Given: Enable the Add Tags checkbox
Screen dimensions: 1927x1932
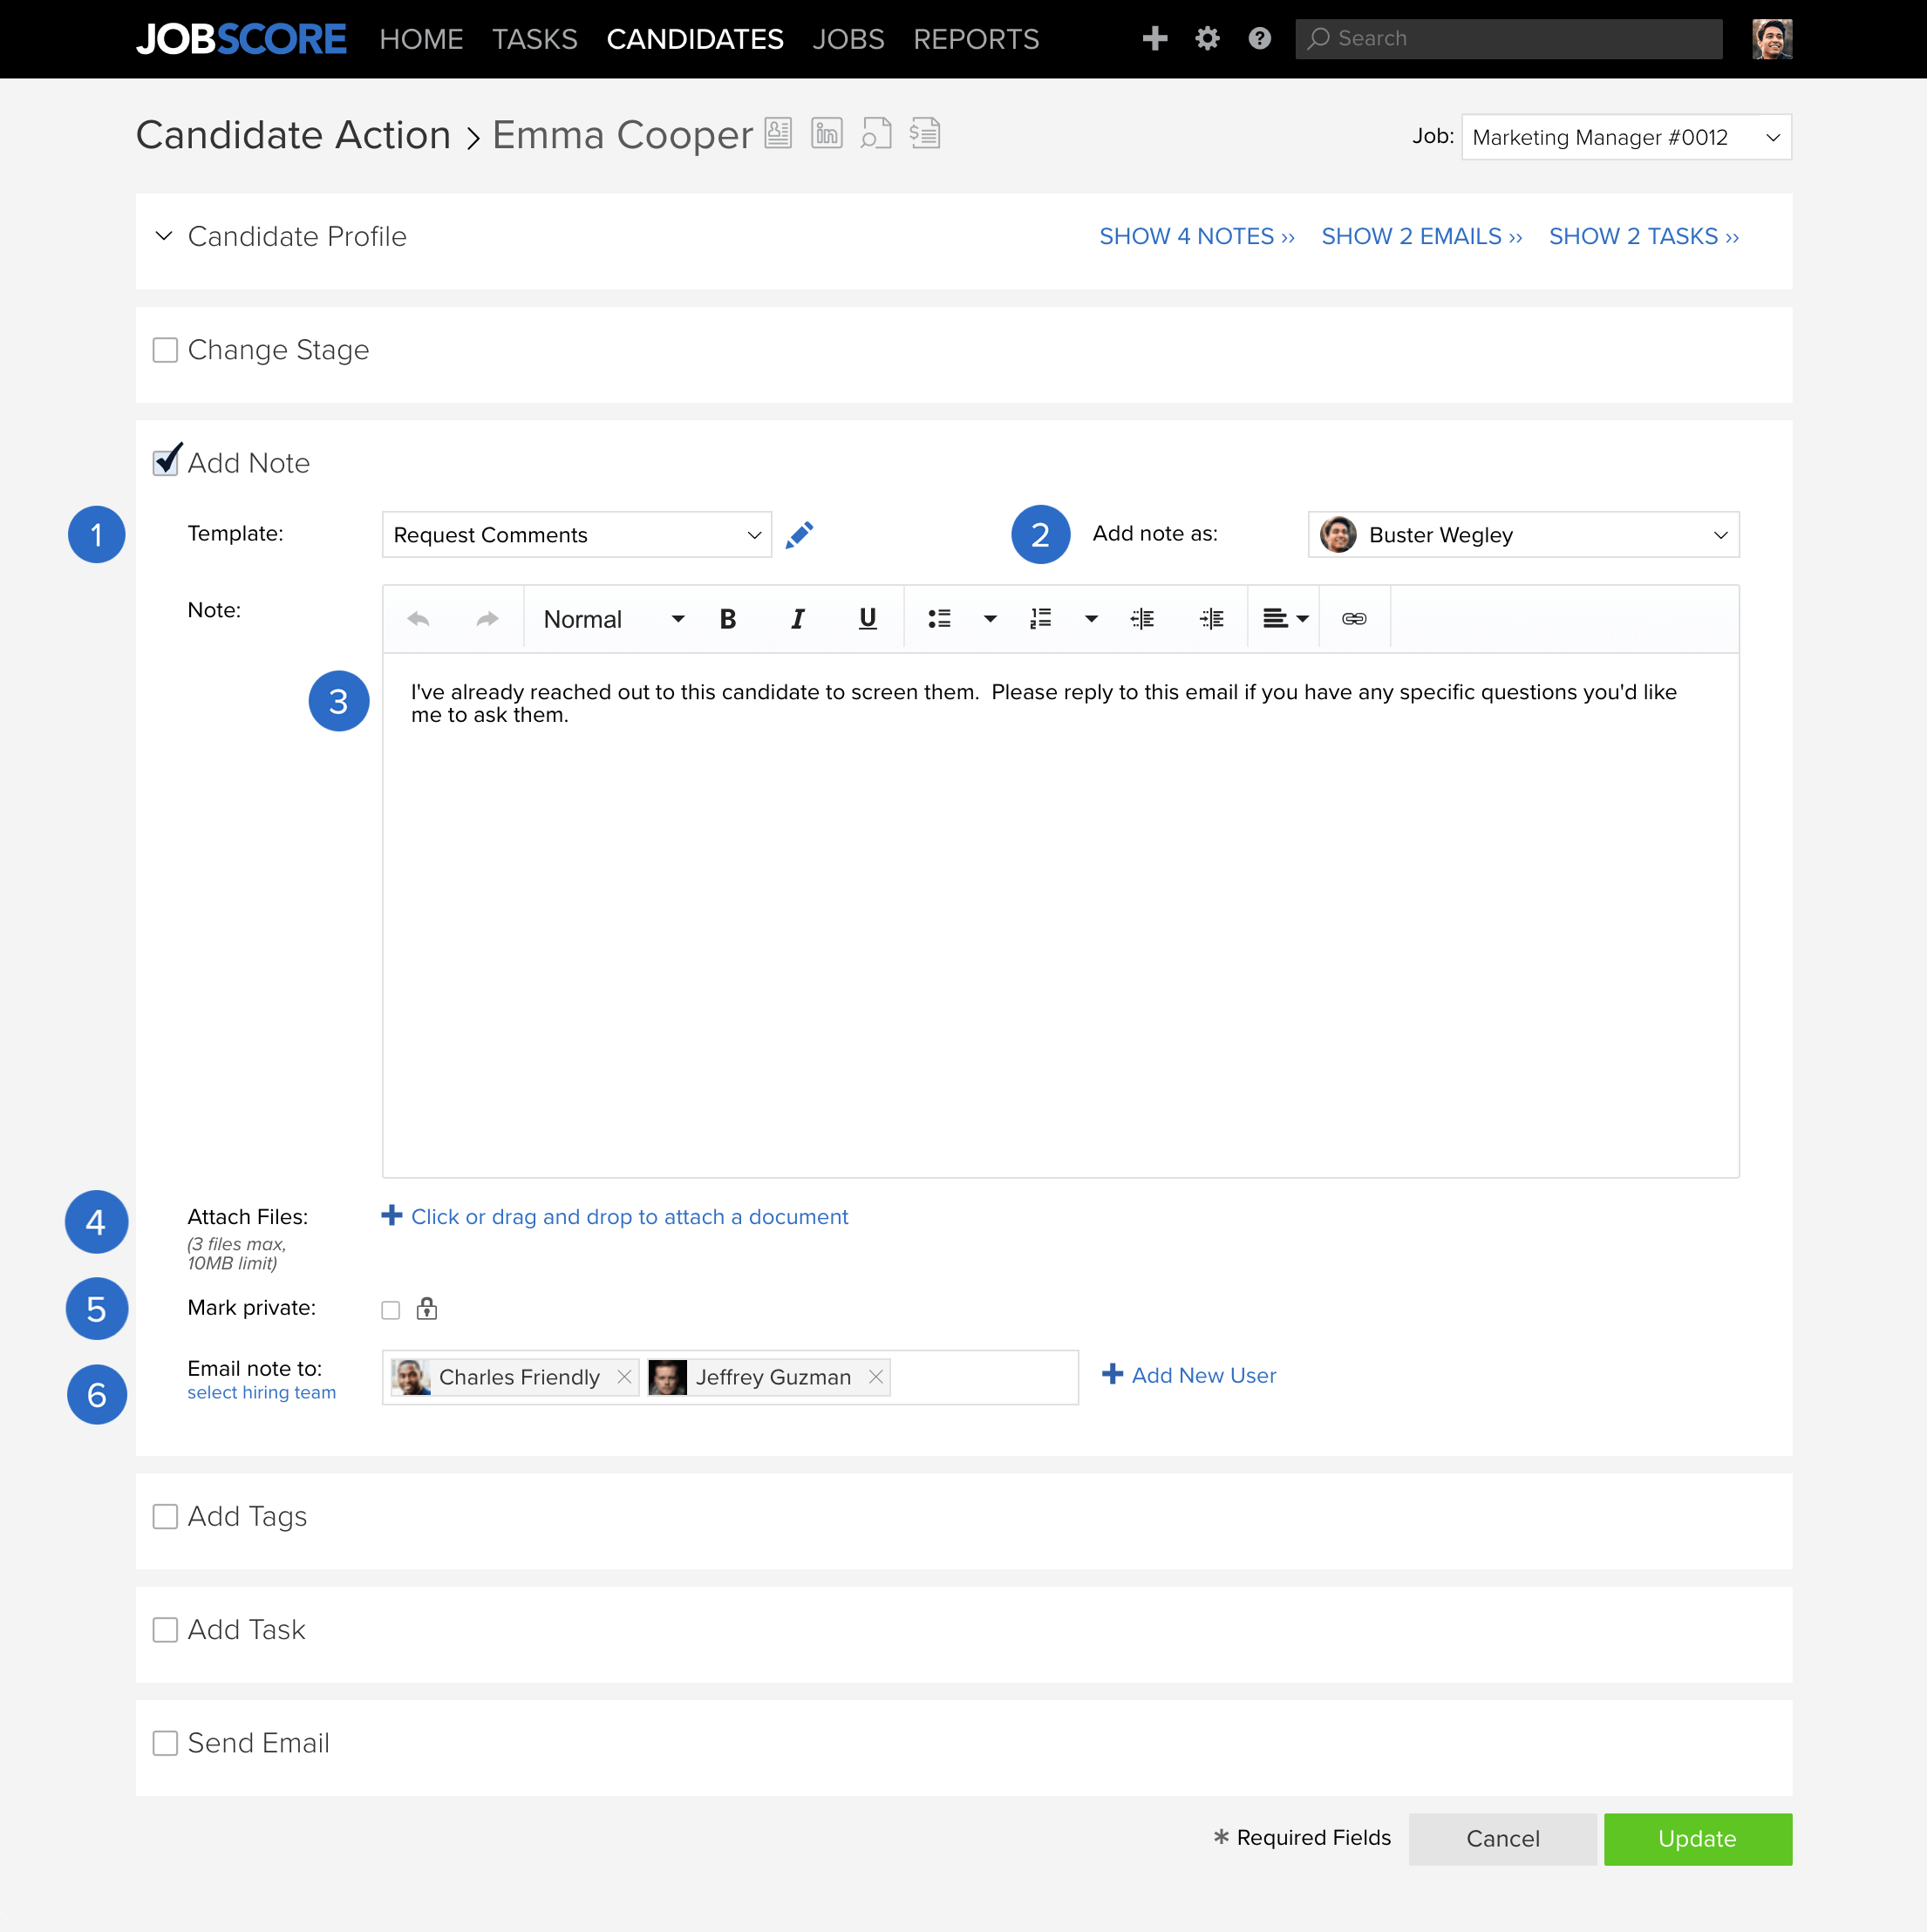Looking at the screenshot, I should (165, 1516).
